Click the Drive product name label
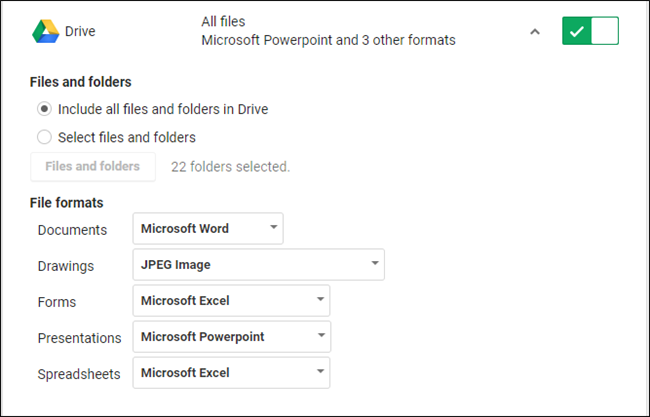This screenshot has height=417, width=650. click(x=80, y=31)
